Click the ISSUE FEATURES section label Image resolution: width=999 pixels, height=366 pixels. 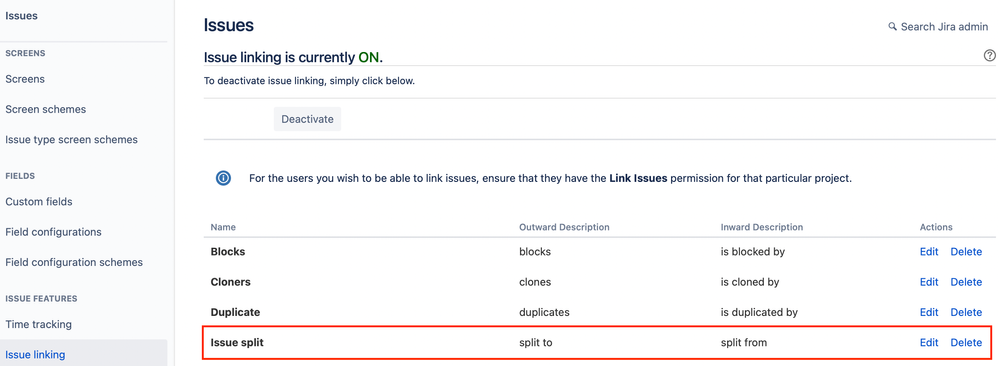pyautogui.click(x=41, y=298)
